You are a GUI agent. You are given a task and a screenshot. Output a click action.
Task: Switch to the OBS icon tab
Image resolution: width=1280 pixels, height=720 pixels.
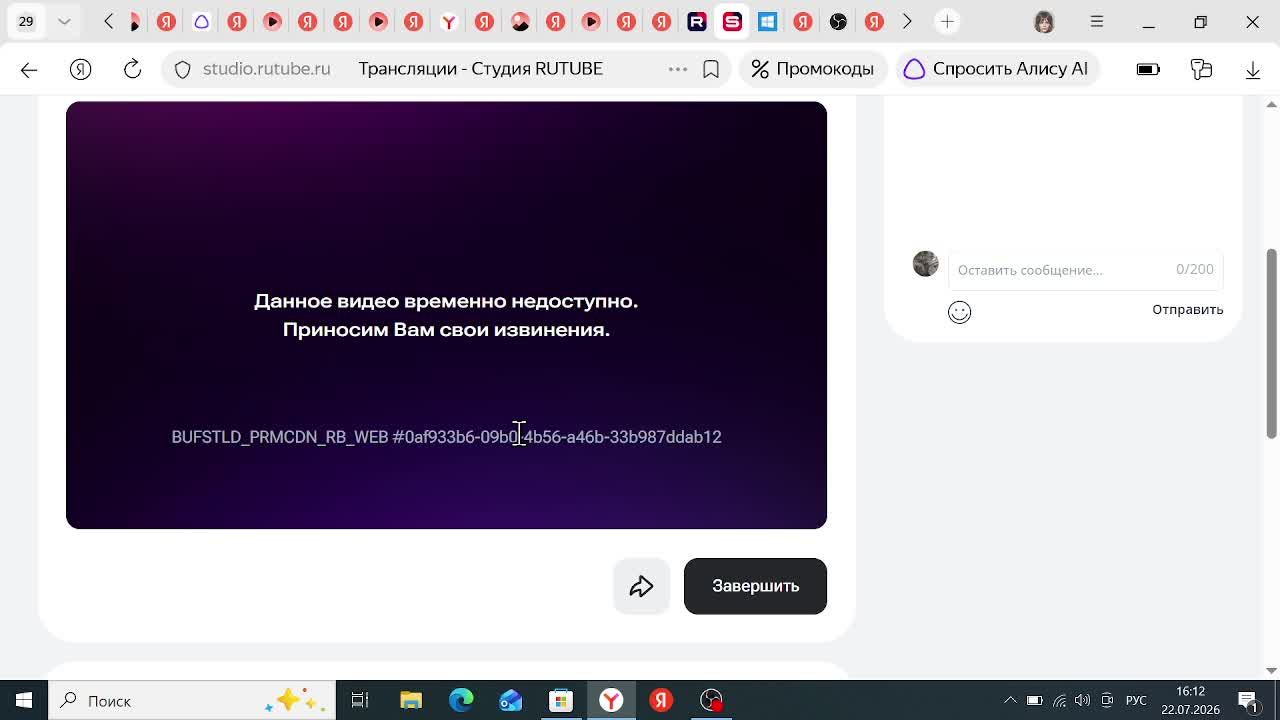[838, 21]
